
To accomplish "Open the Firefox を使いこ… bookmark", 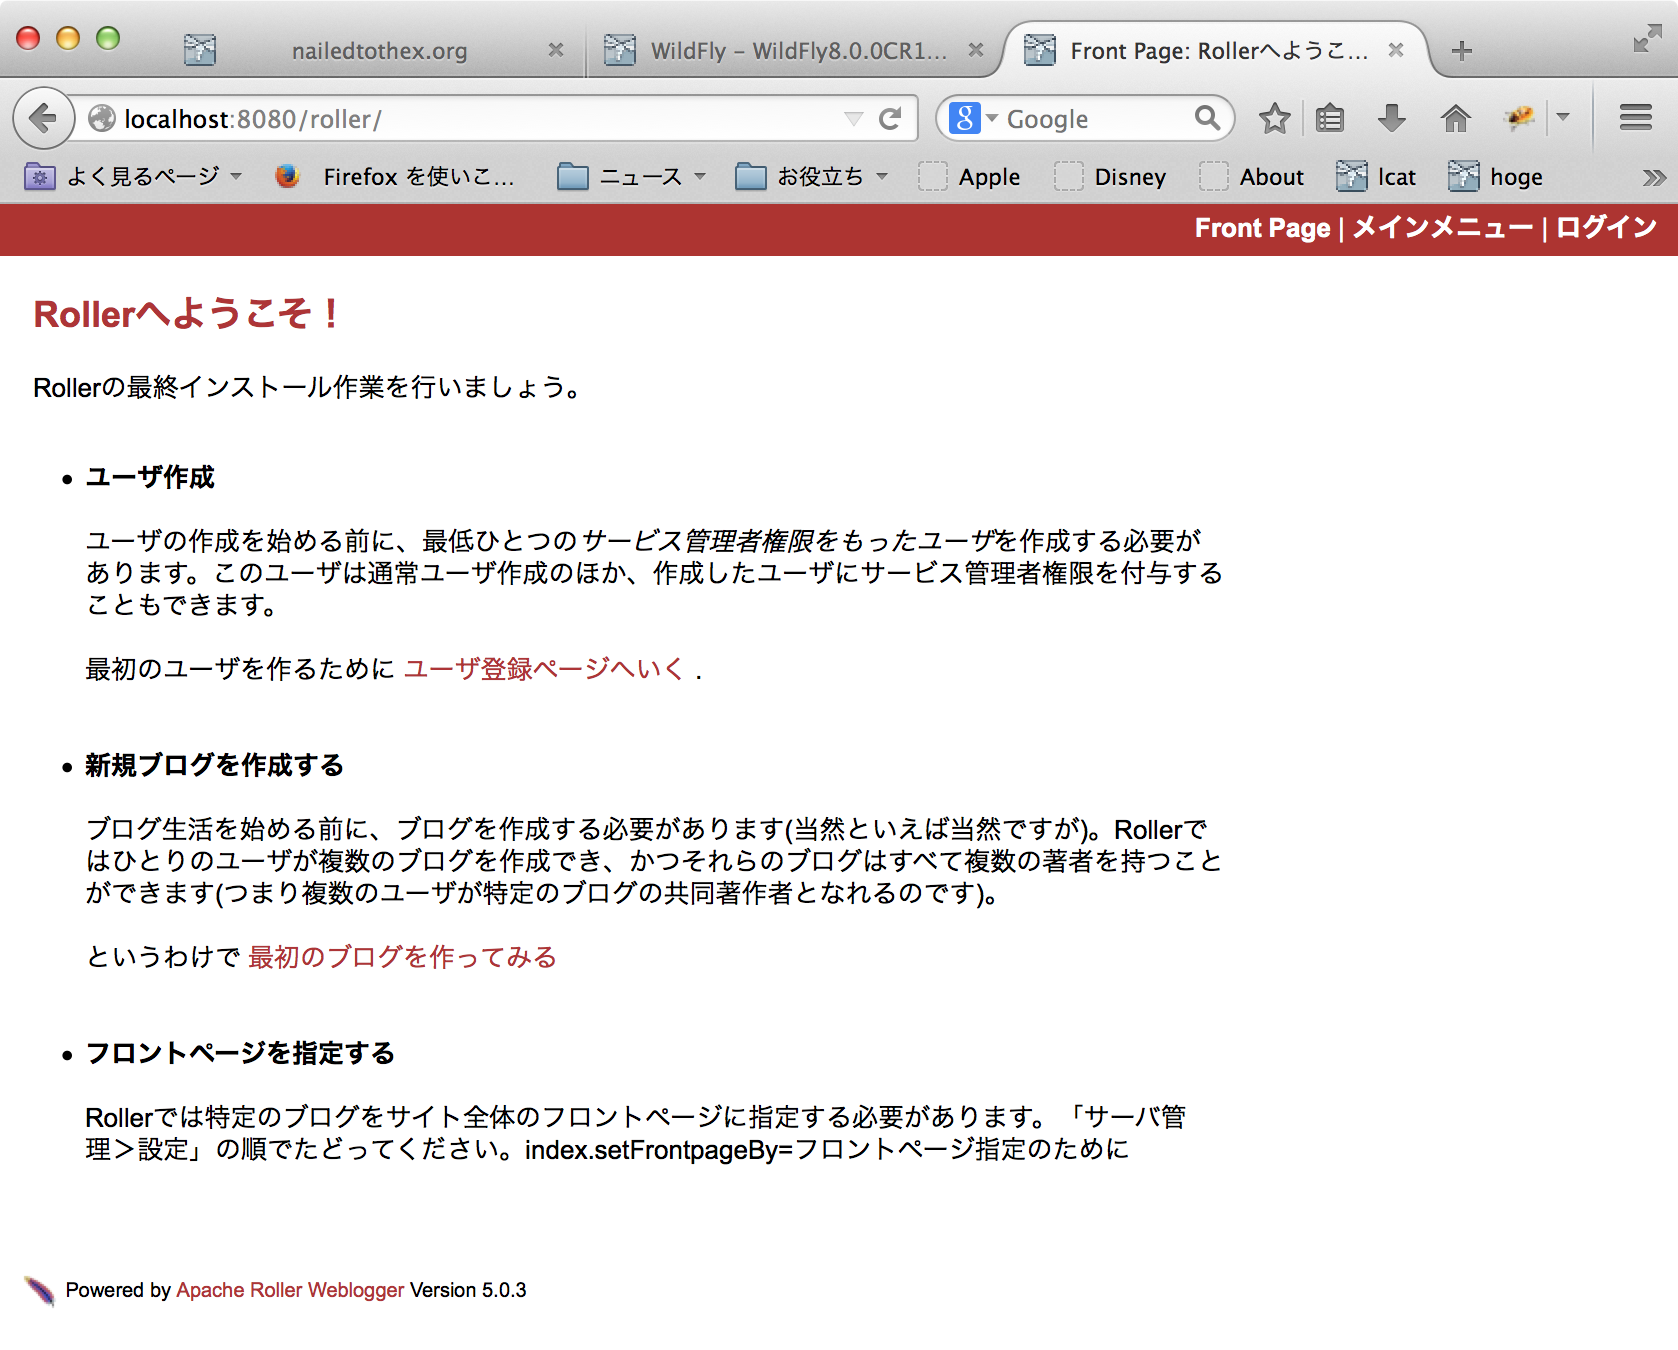I will click(395, 177).
